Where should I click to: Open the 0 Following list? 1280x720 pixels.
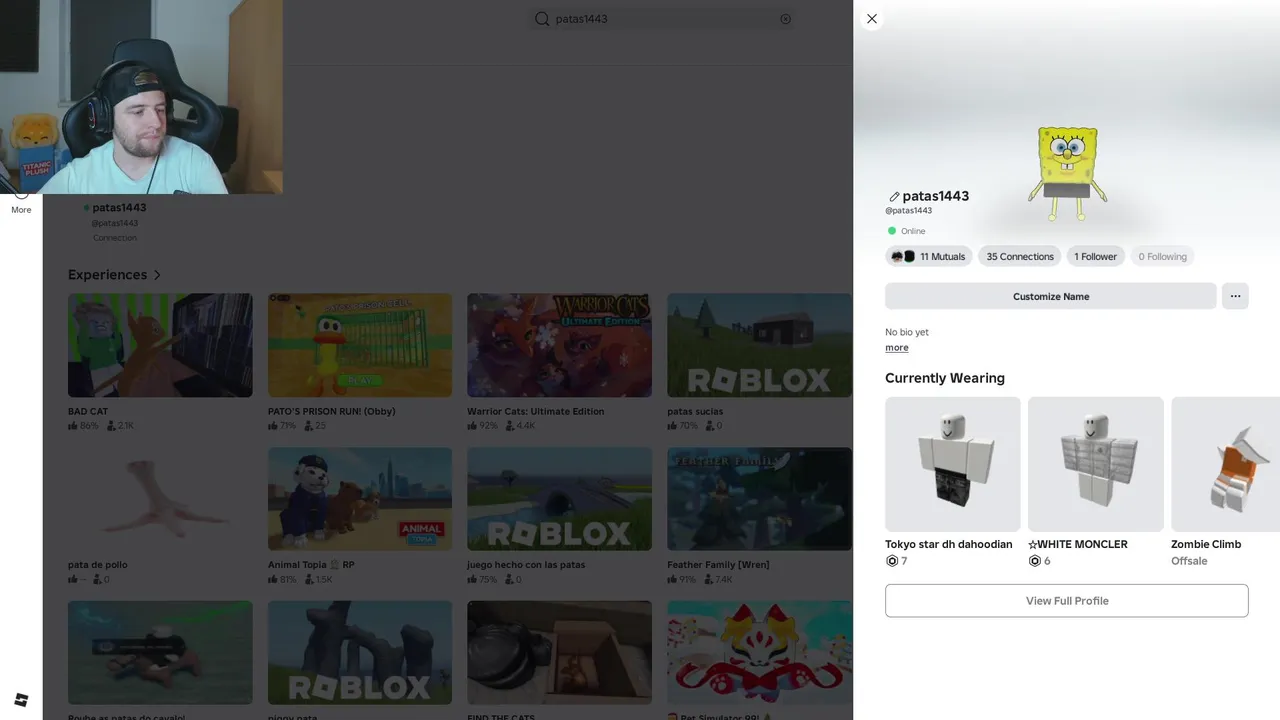[x=1162, y=257]
